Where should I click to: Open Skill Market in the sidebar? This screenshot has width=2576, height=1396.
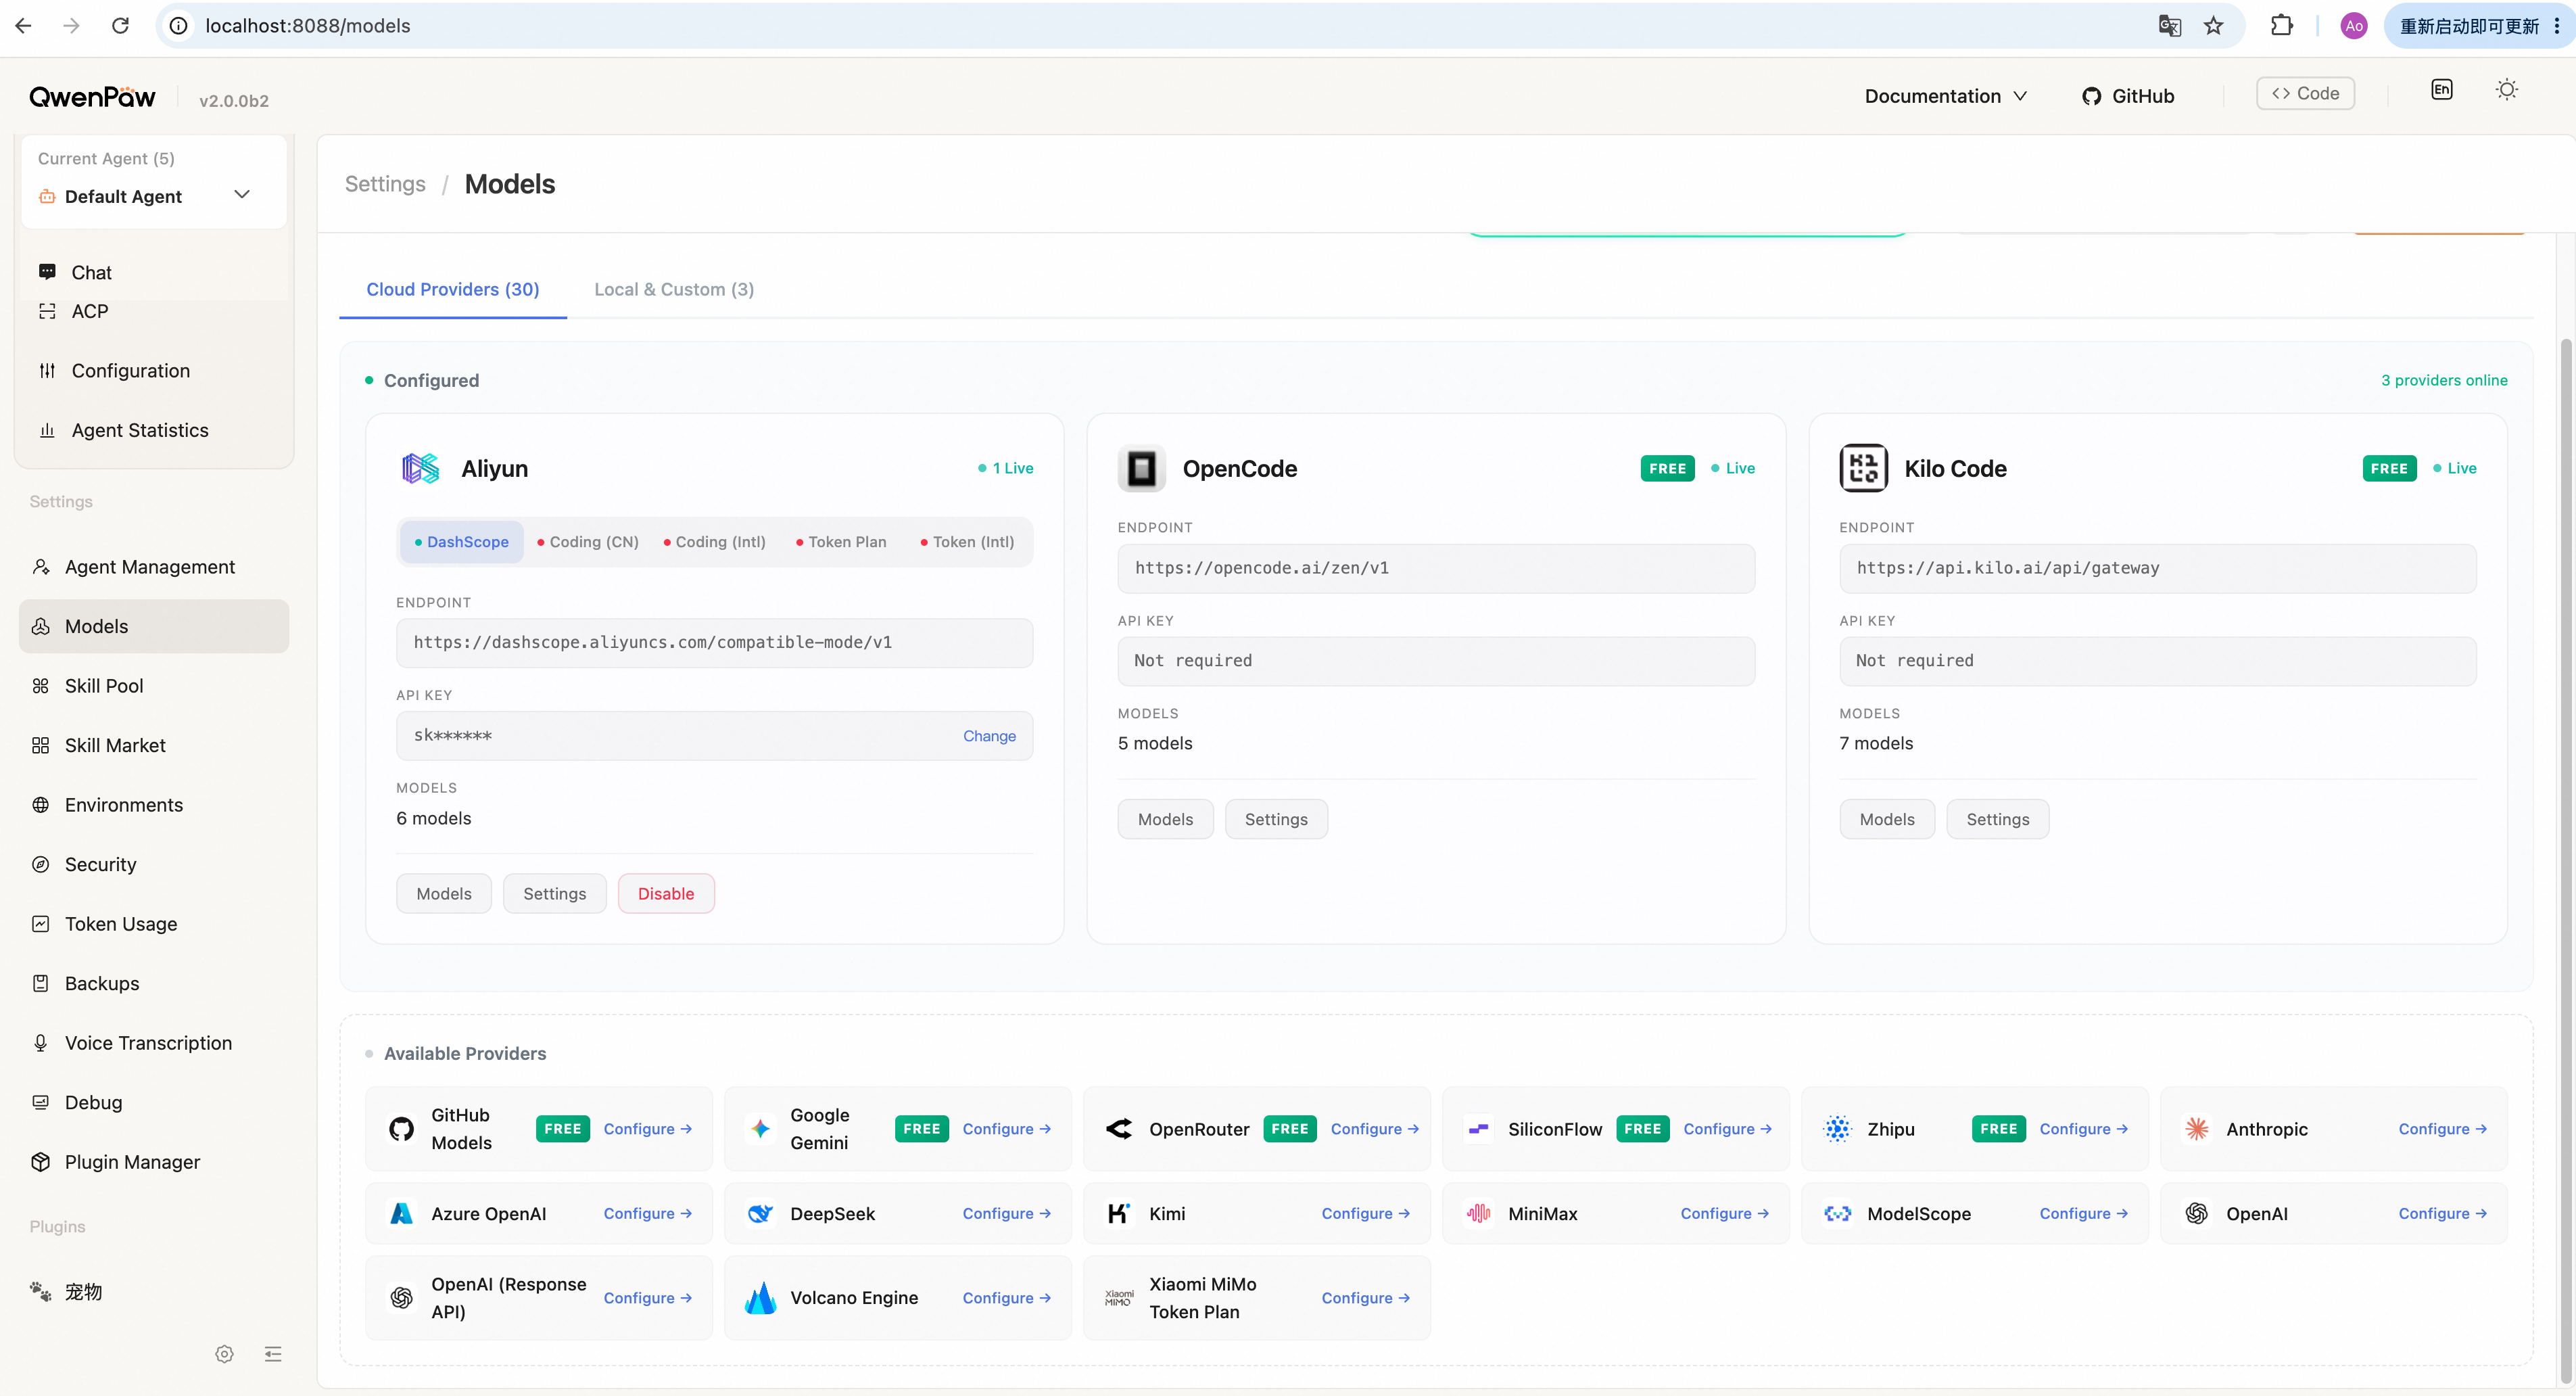coord(154,745)
